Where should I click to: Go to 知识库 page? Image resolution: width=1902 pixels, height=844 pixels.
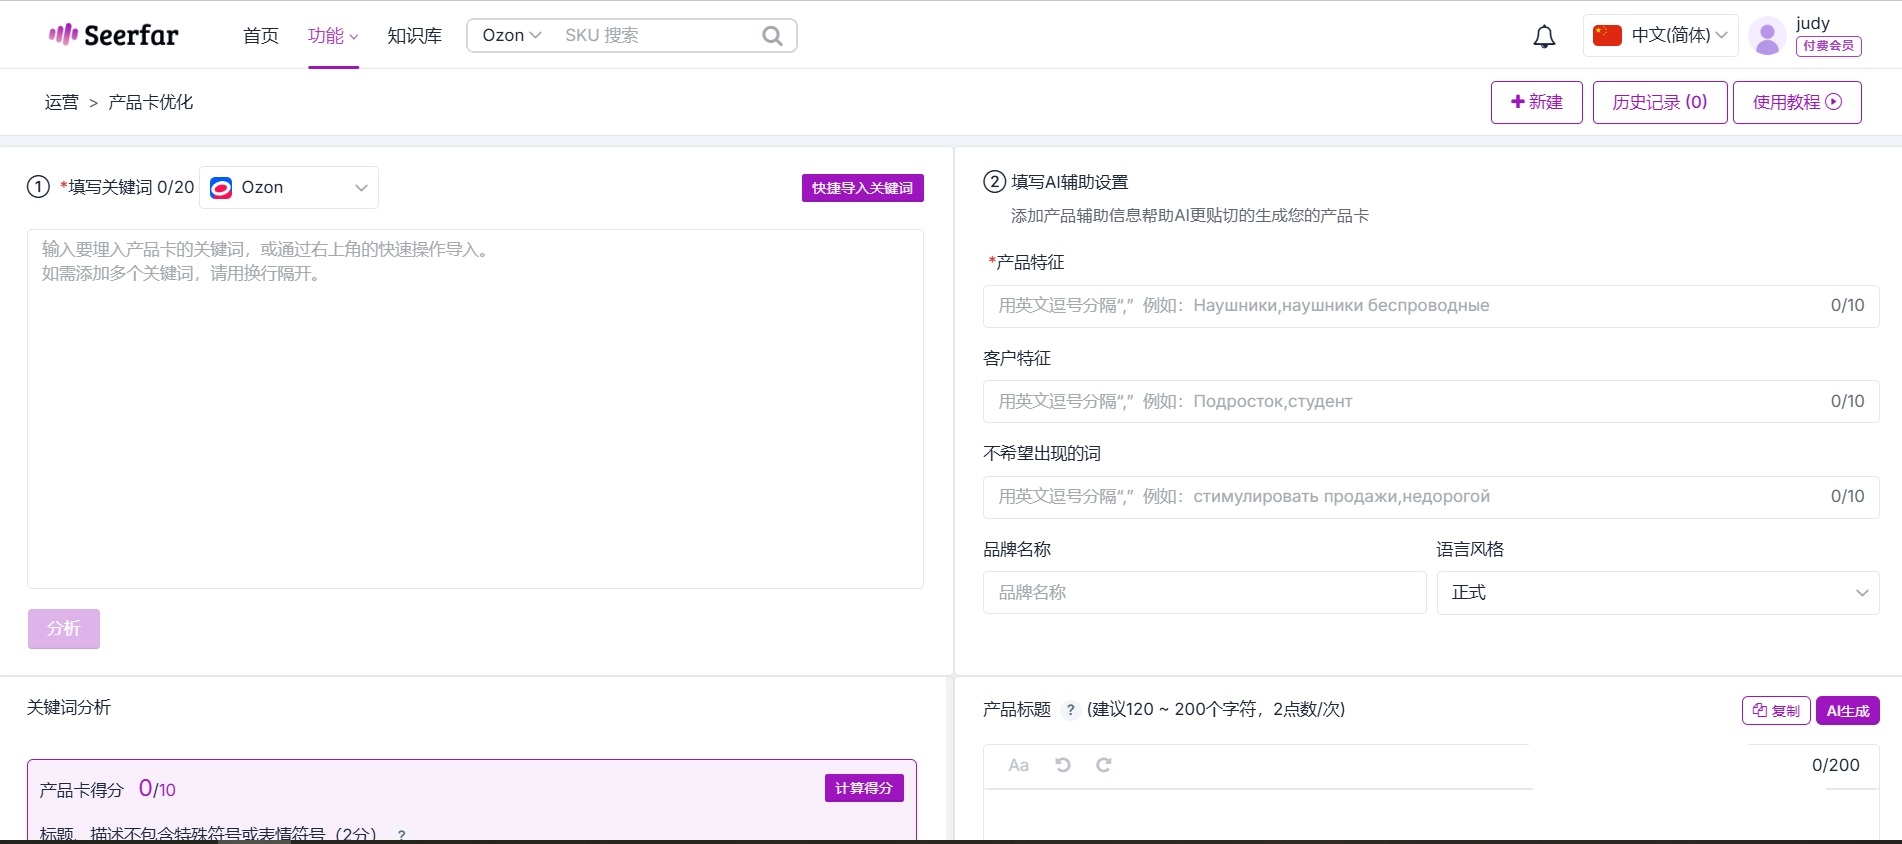click(414, 36)
